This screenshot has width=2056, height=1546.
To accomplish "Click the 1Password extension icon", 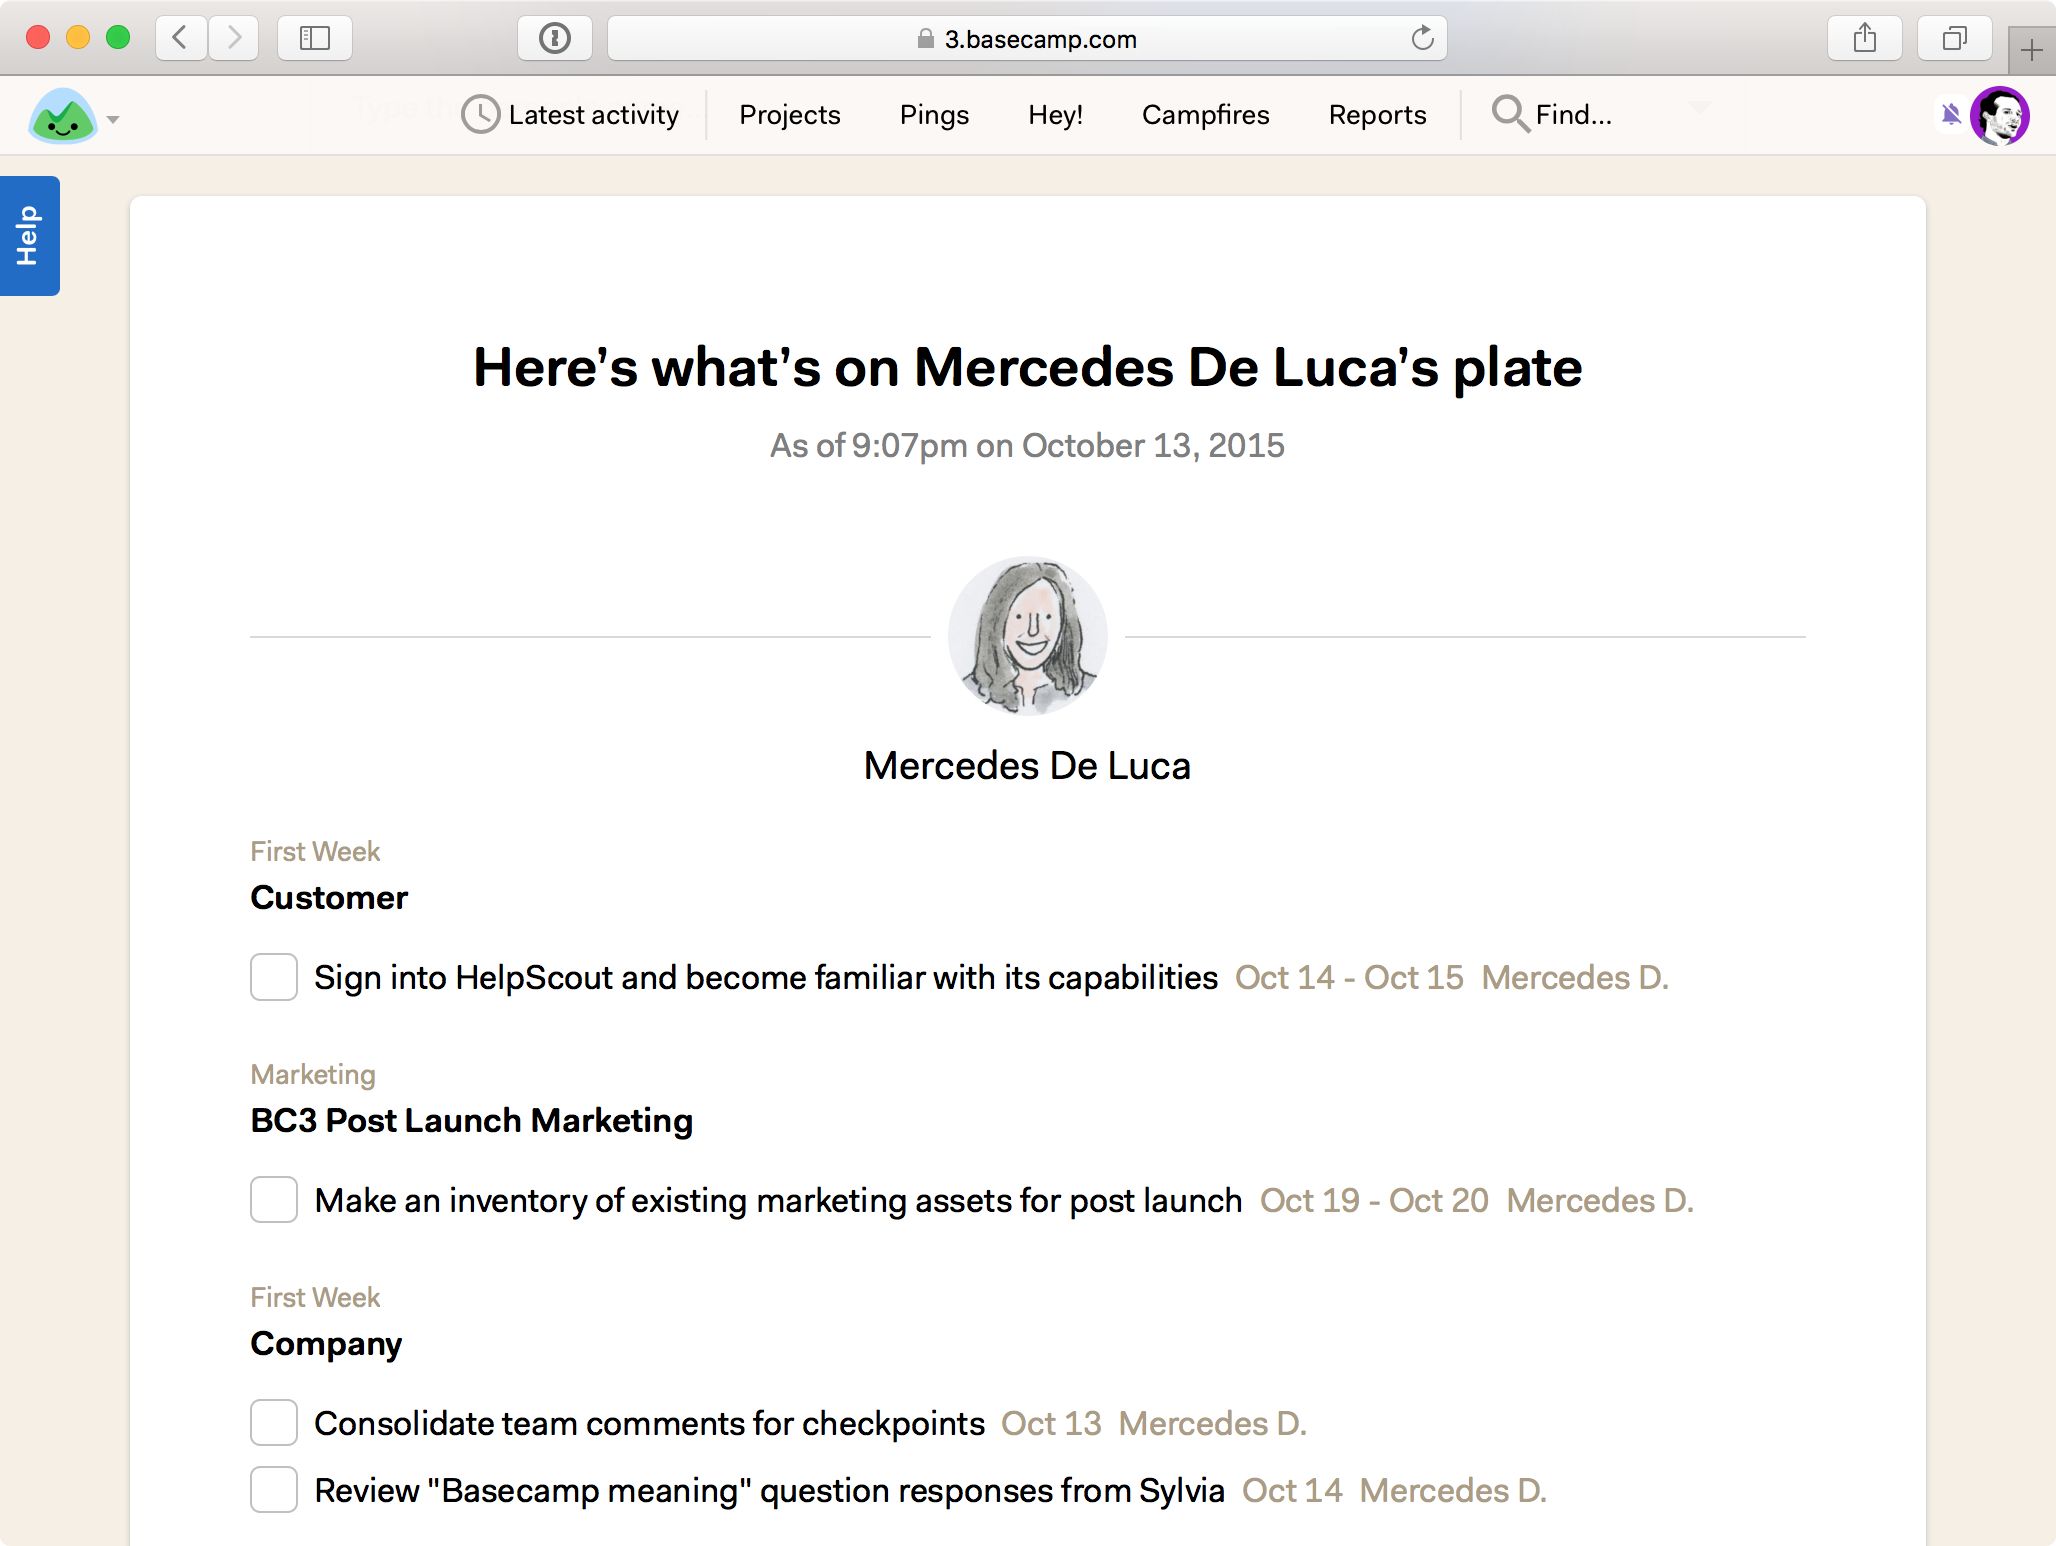I will [555, 39].
